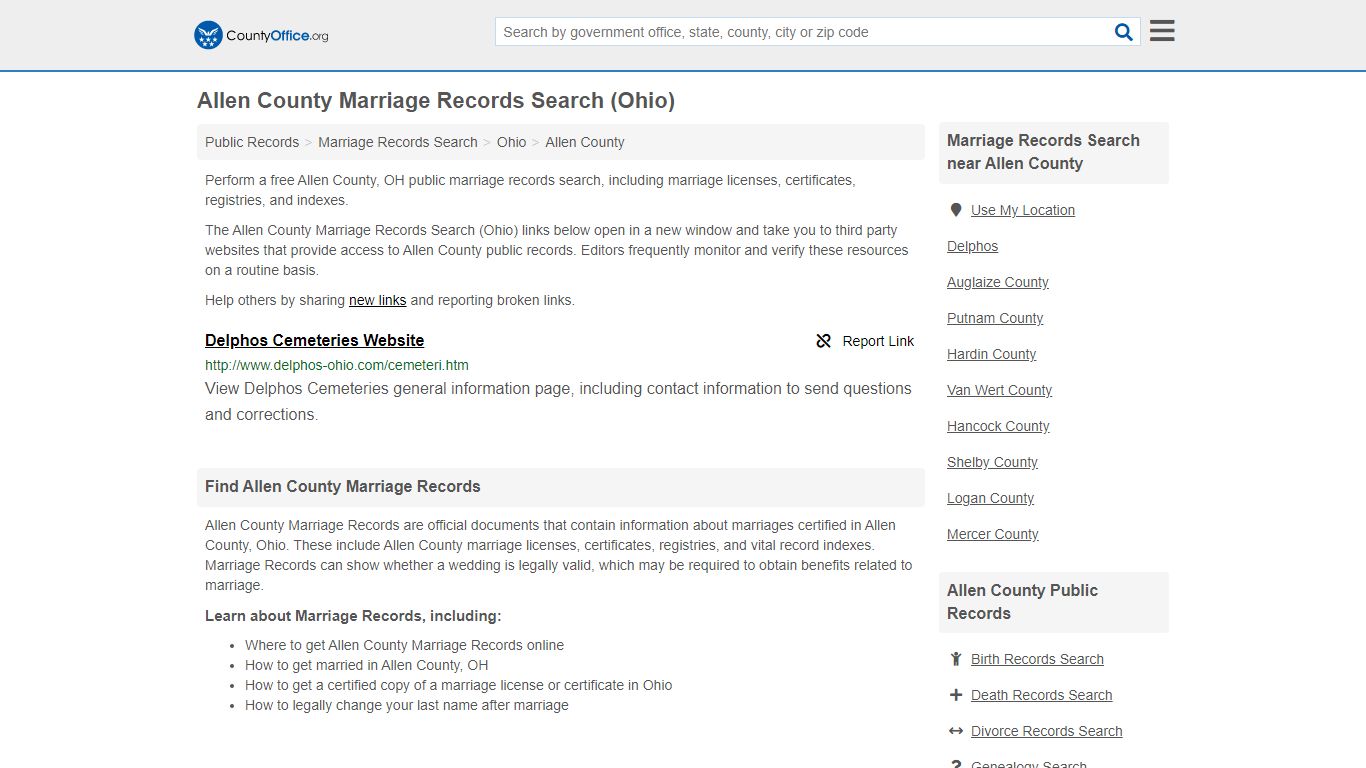This screenshot has height=768, width=1366.
Task: Click 'Allen County Public Records' sidebar heading
Action: point(1022,602)
